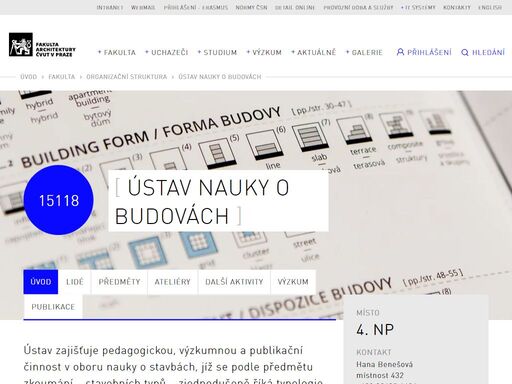The width and height of the screenshot is (512, 384).
Task: Expand the Fakulta main menu
Action: pos(117,52)
